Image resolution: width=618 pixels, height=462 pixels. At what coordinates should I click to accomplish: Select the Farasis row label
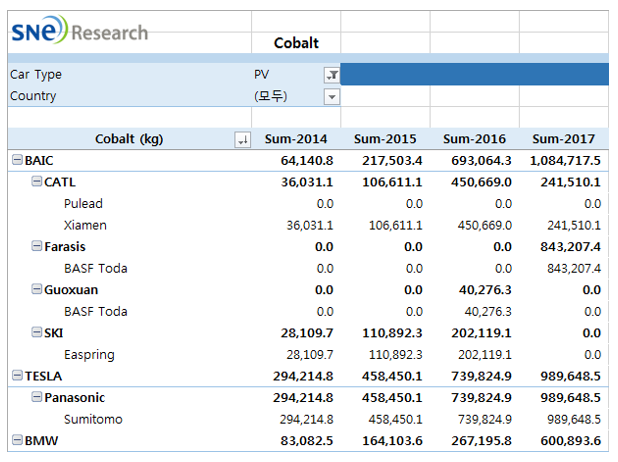tap(65, 247)
